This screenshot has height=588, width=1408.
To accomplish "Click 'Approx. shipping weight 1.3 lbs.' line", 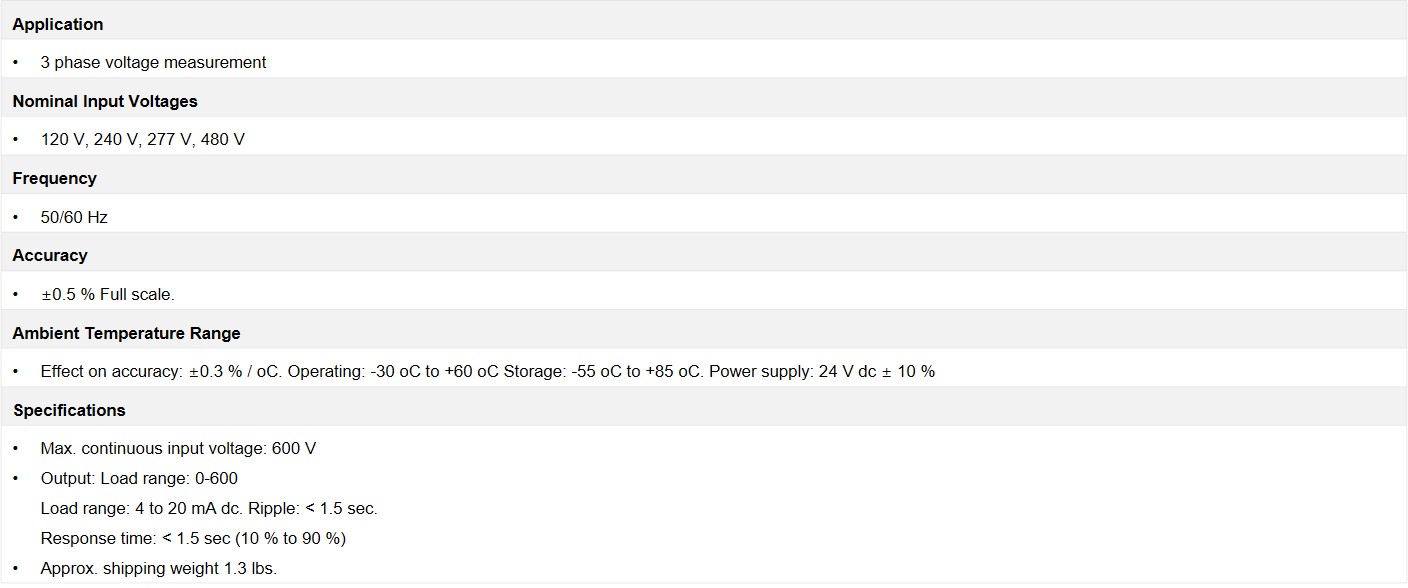I will coord(158,568).
